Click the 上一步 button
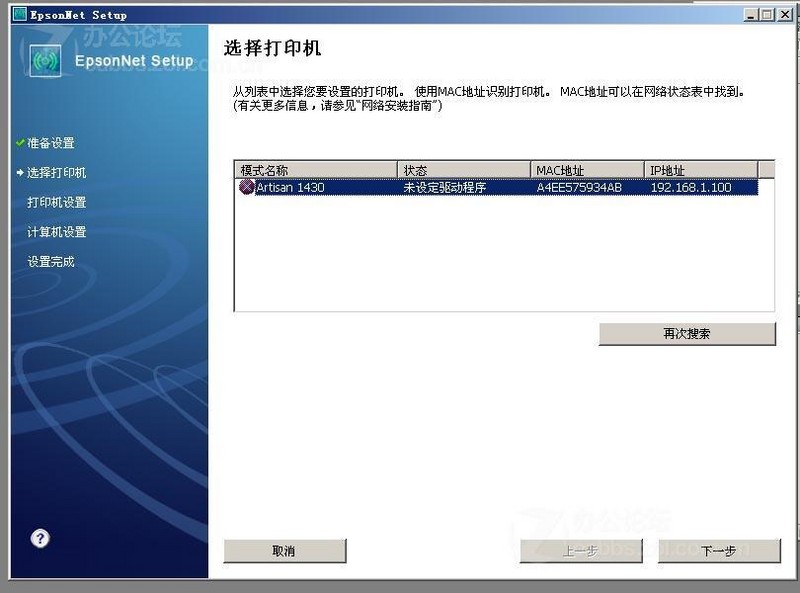The width and height of the screenshot is (800, 593). pos(581,551)
